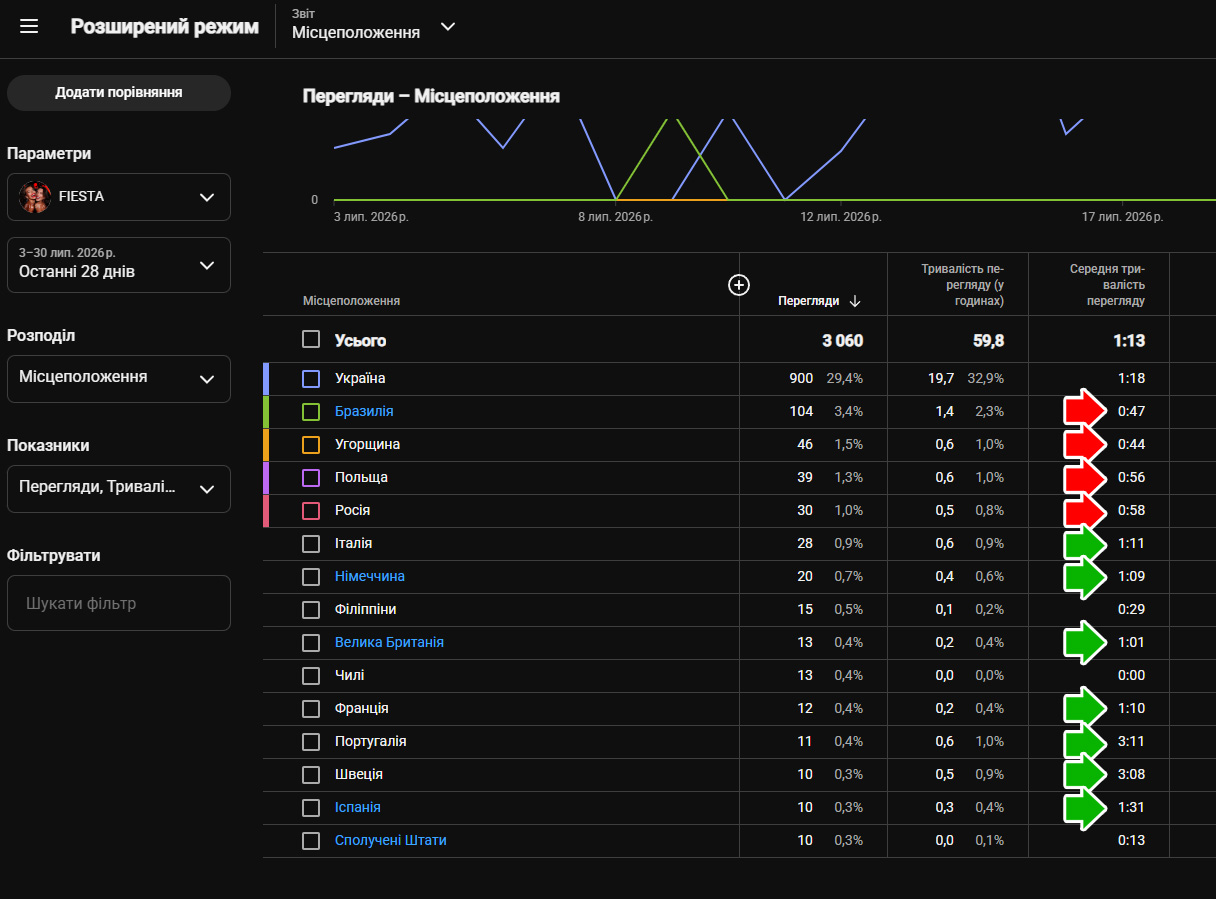1216x899 pixels.
Task: Click the 8 лип. 2026 р. chart date label
Action: pos(613,217)
